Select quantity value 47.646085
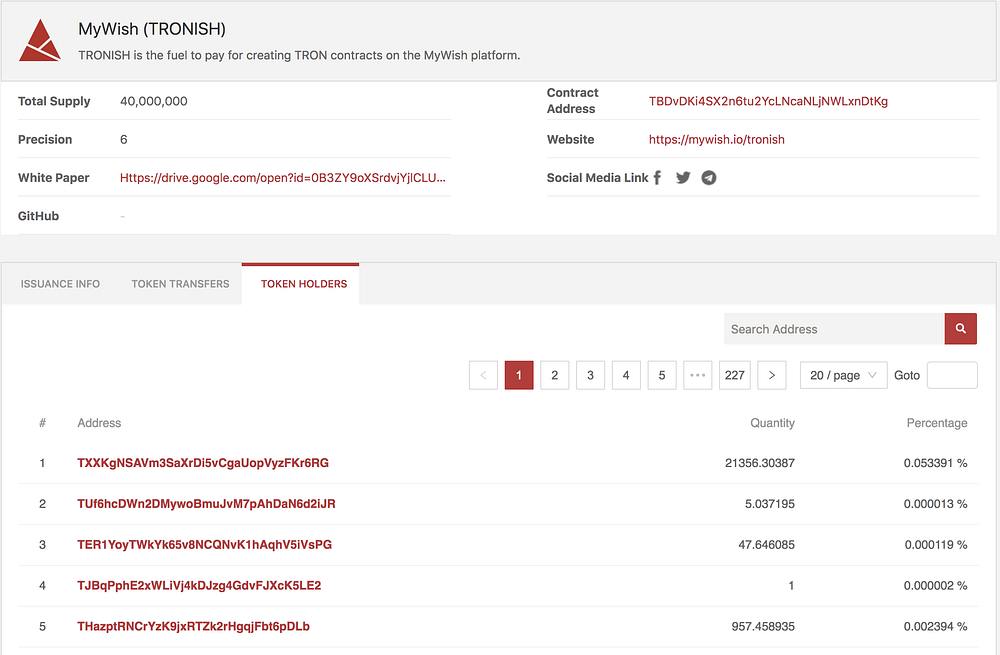This screenshot has width=1000, height=655. pos(767,545)
